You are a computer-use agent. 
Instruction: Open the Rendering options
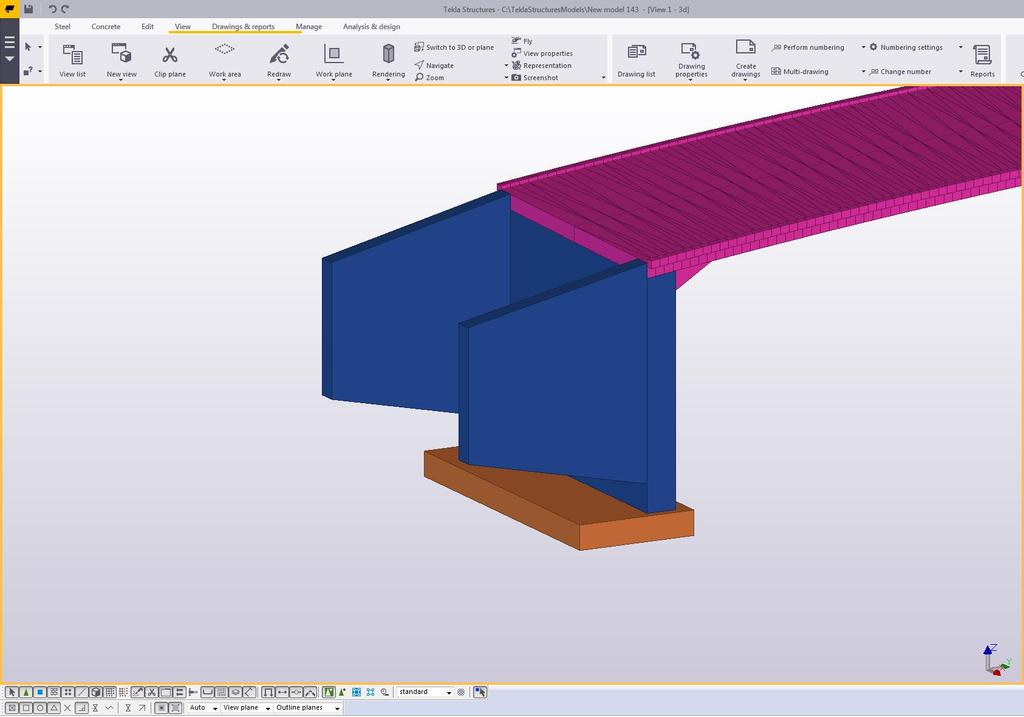pos(389,60)
